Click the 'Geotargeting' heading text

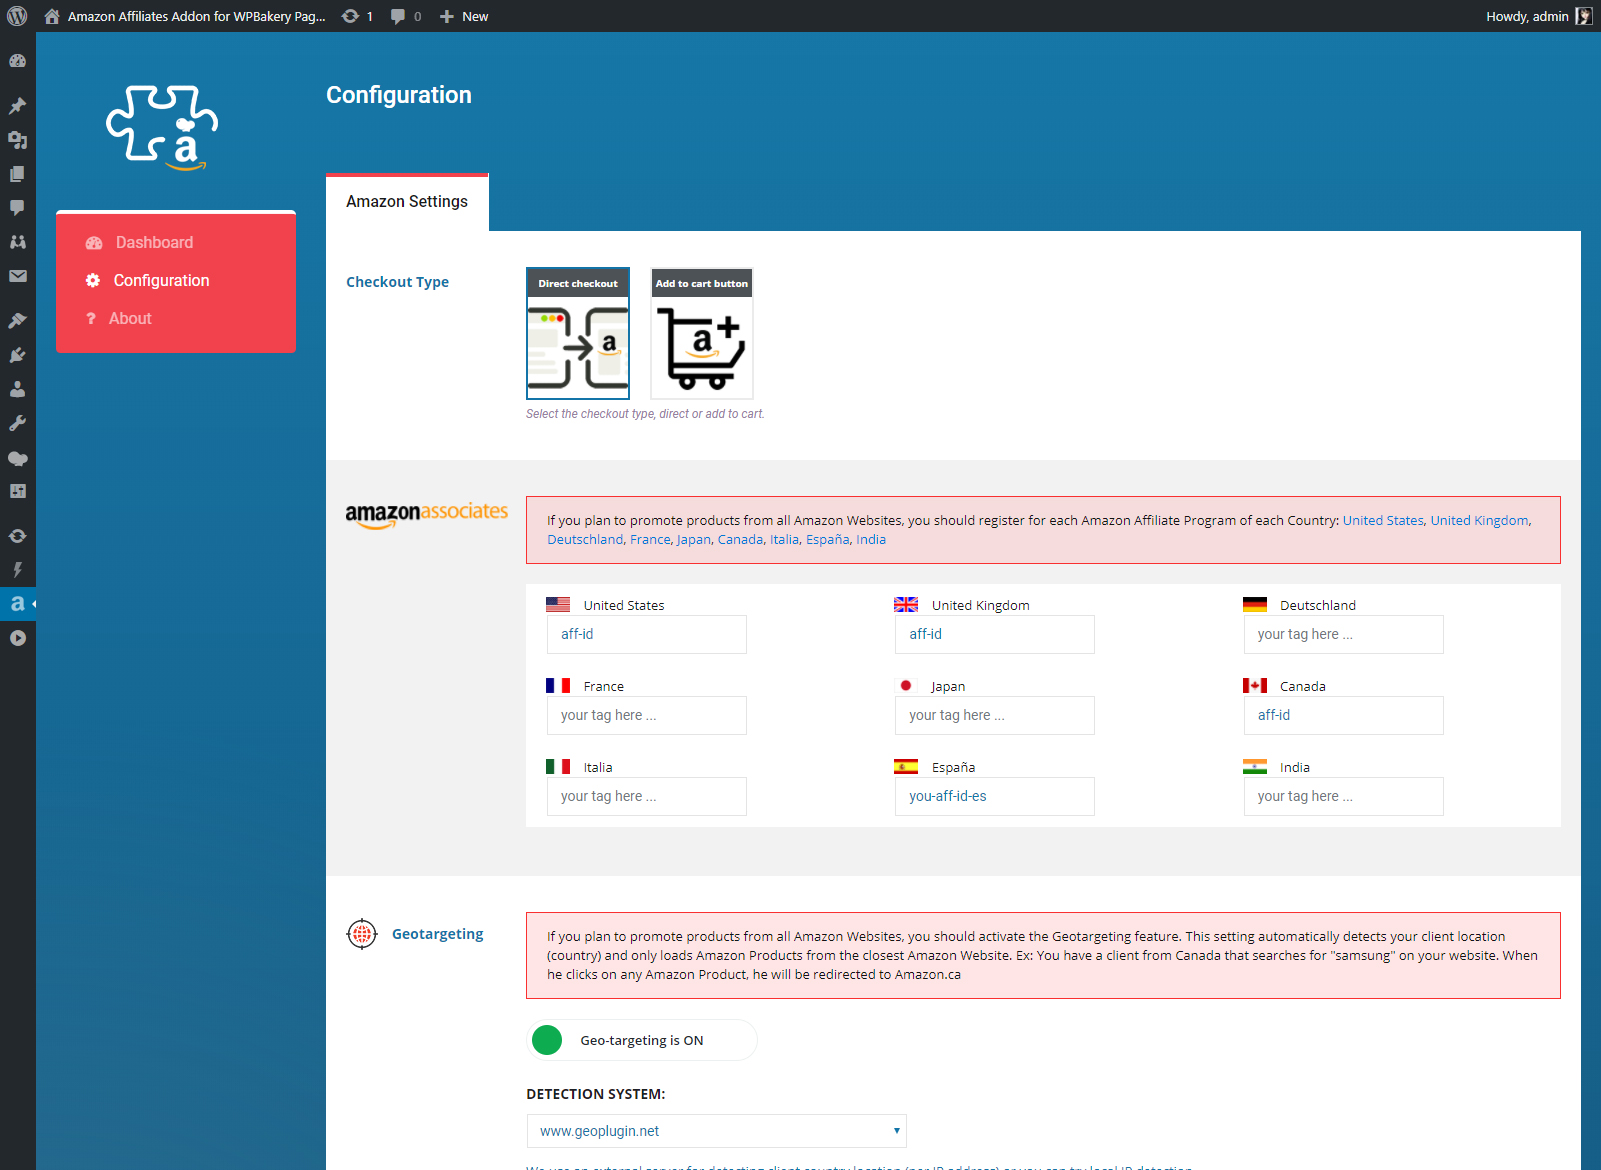(x=438, y=934)
